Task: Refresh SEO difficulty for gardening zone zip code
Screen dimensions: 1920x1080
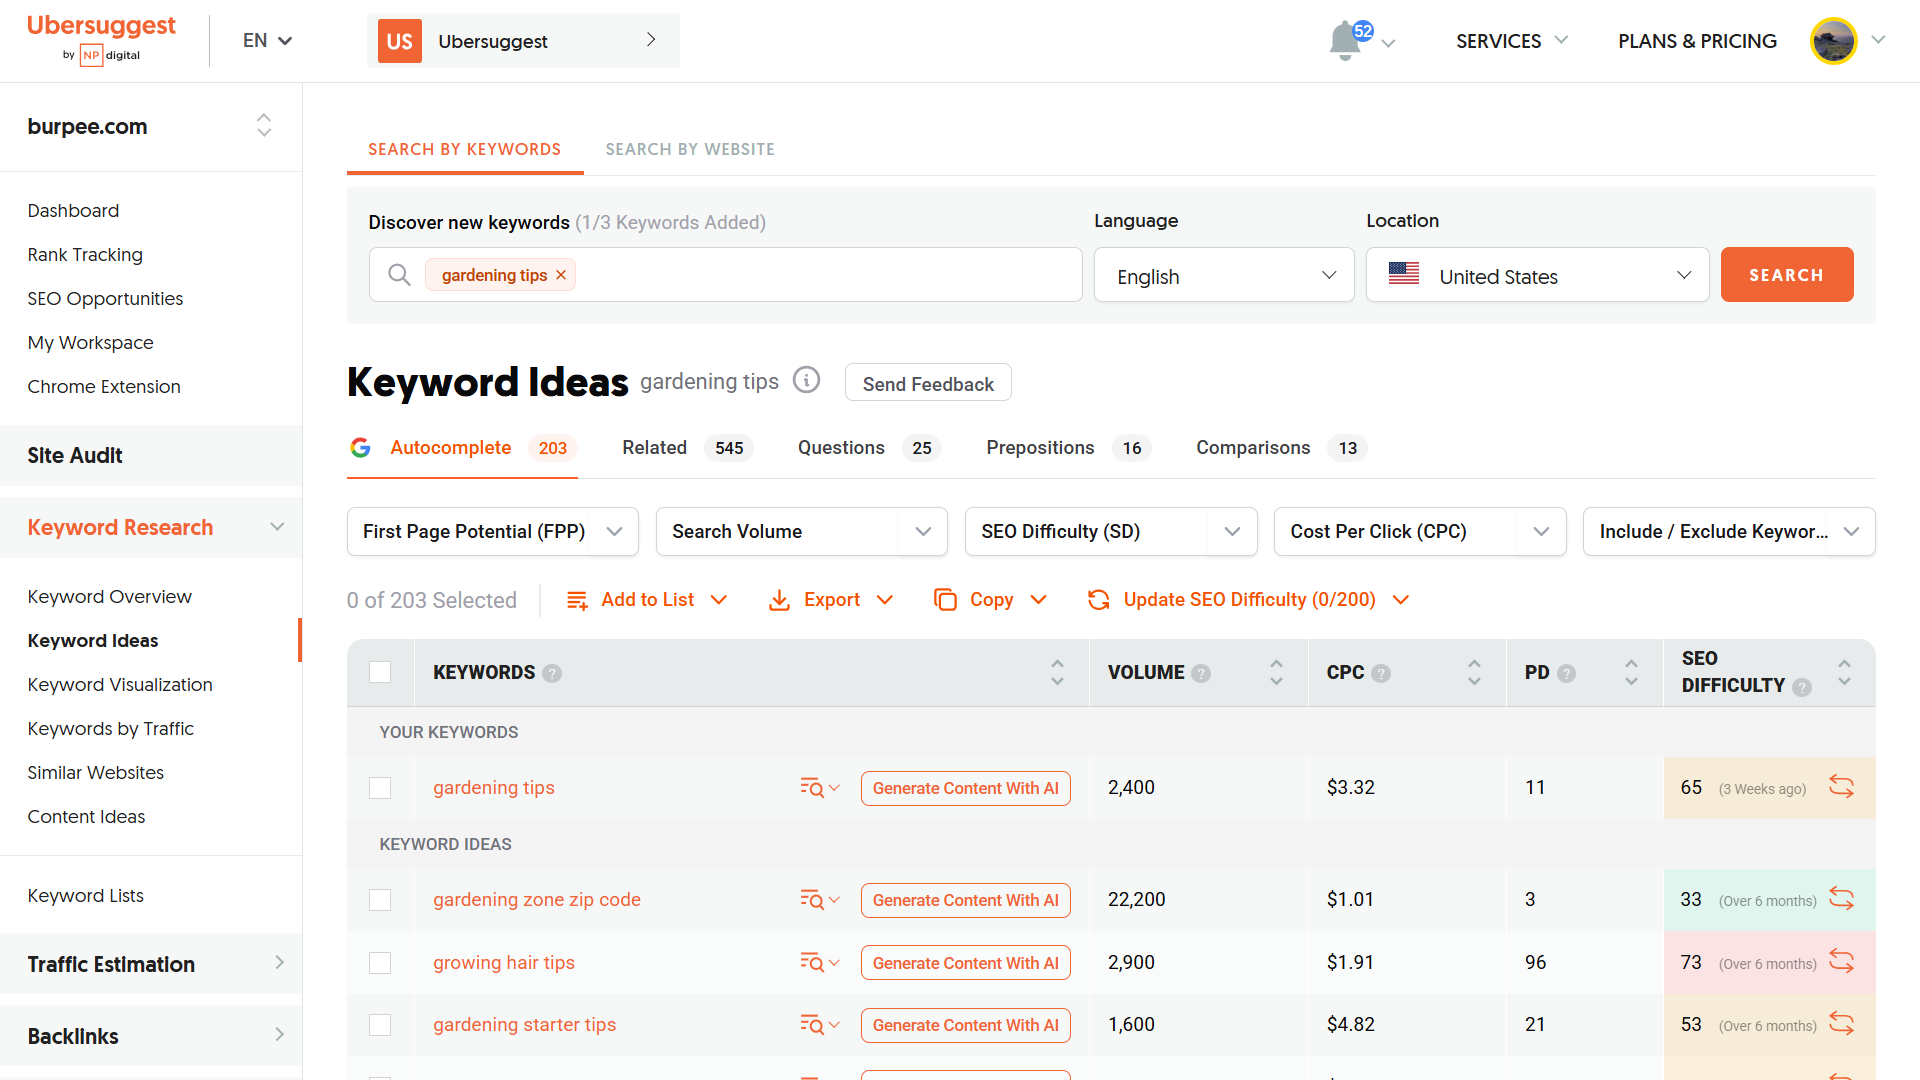Action: point(1841,899)
